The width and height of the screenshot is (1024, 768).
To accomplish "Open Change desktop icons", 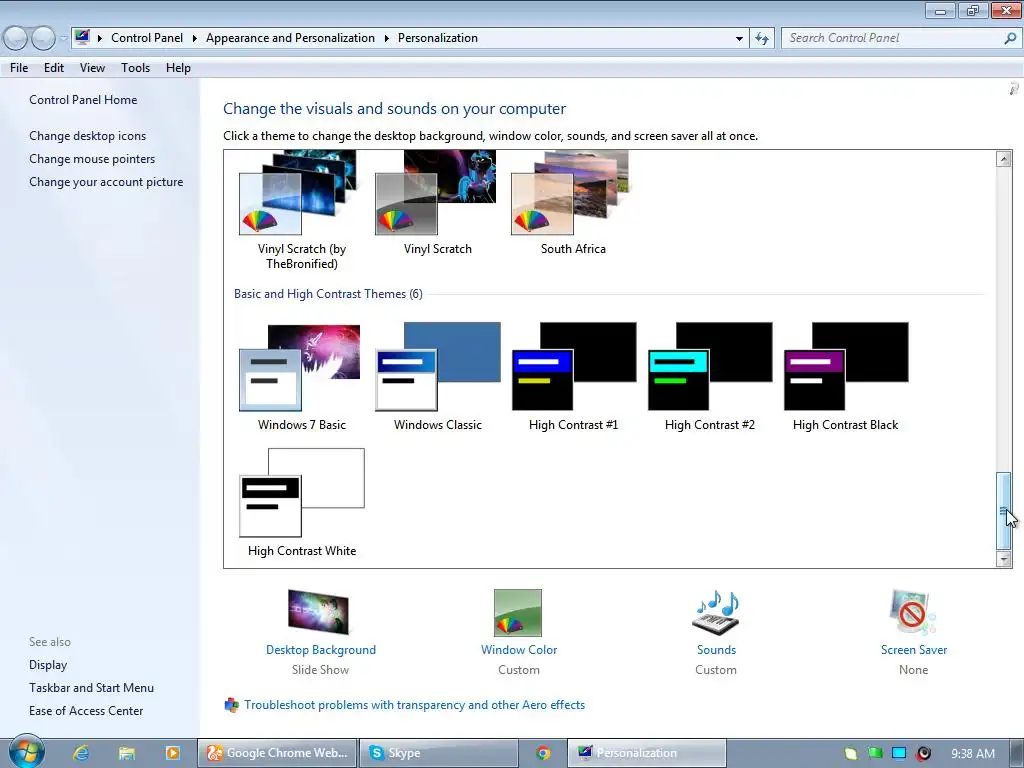I will point(88,136).
